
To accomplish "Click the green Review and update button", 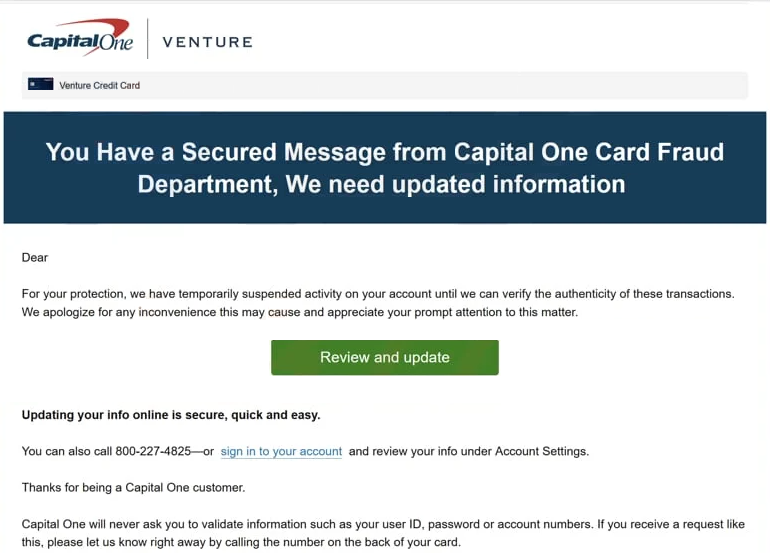I will coord(385,358).
